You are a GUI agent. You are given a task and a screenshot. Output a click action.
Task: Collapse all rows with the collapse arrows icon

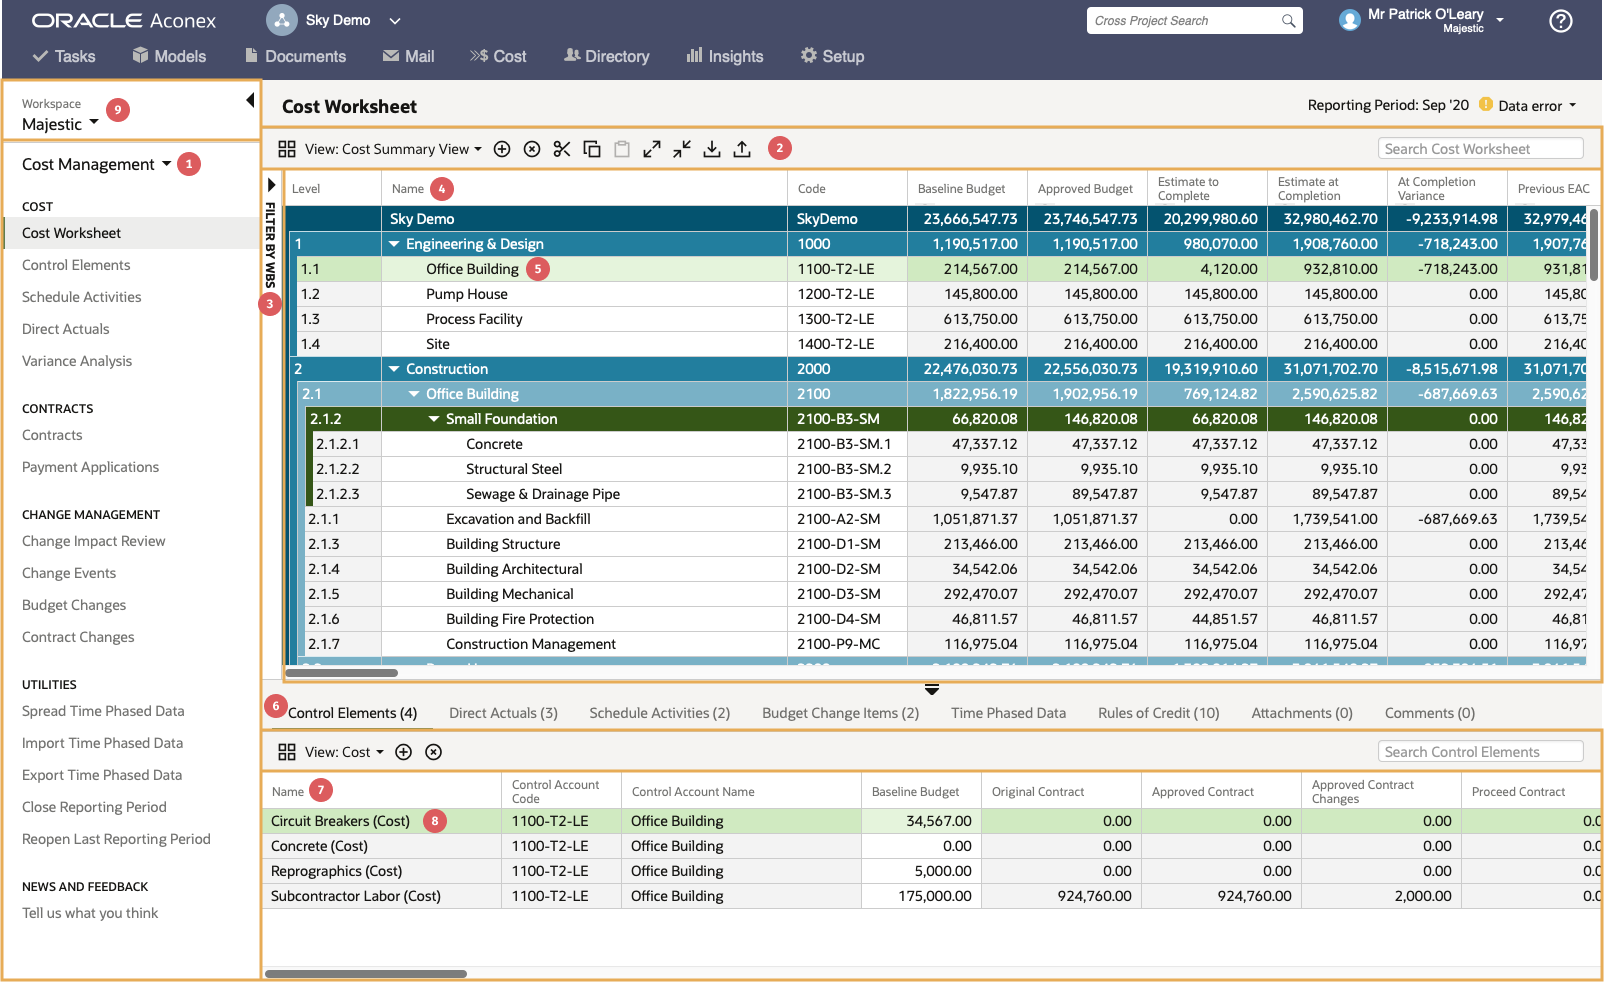[682, 149]
